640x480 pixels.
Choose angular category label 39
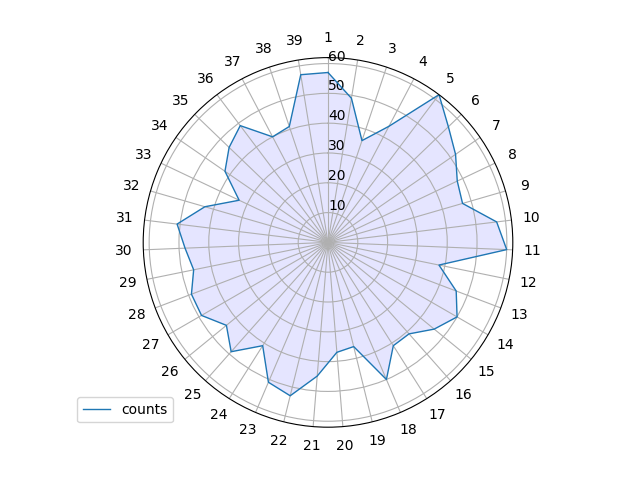click(294, 40)
